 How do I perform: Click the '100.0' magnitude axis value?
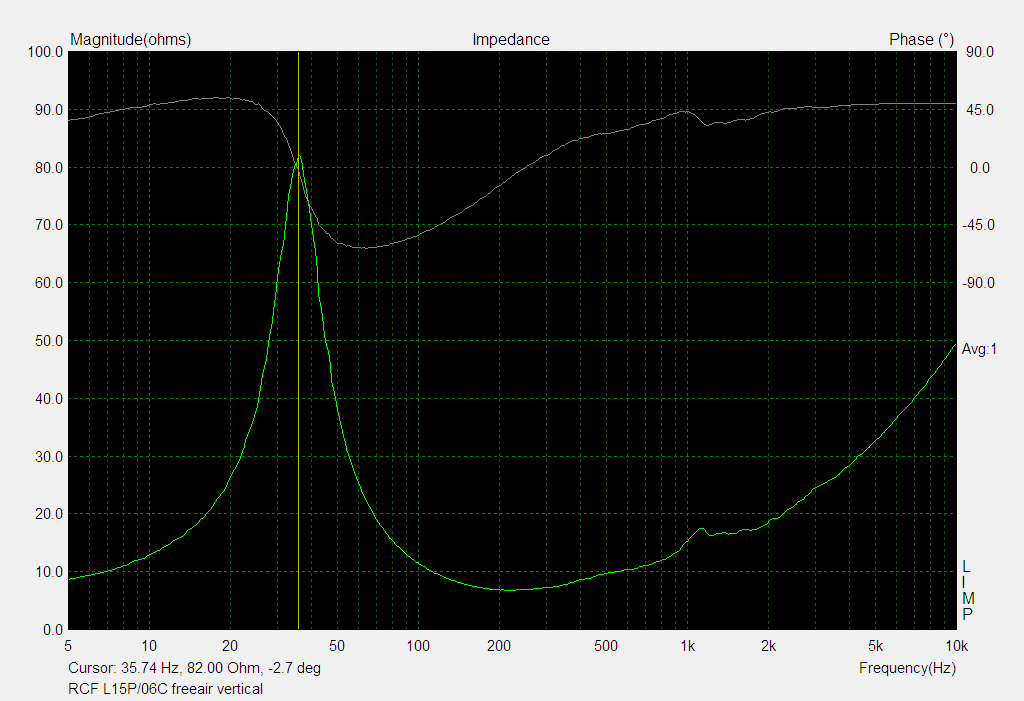[x=45, y=52]
